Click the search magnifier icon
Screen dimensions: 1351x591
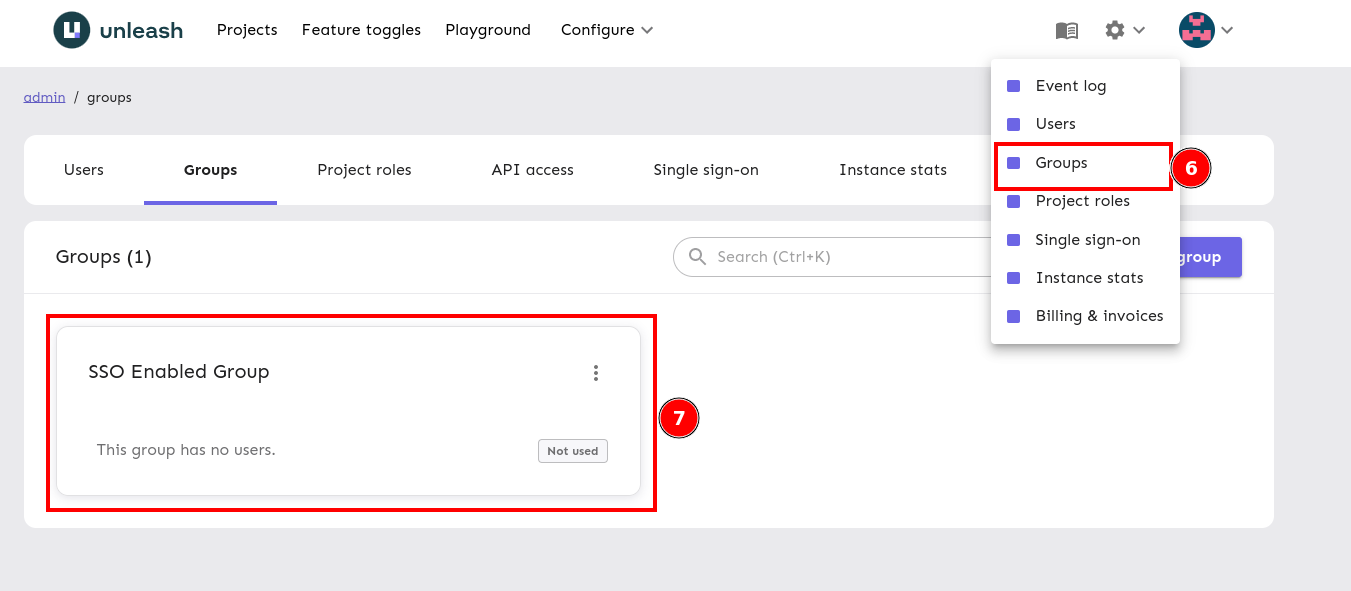click(x=697, y=257)
